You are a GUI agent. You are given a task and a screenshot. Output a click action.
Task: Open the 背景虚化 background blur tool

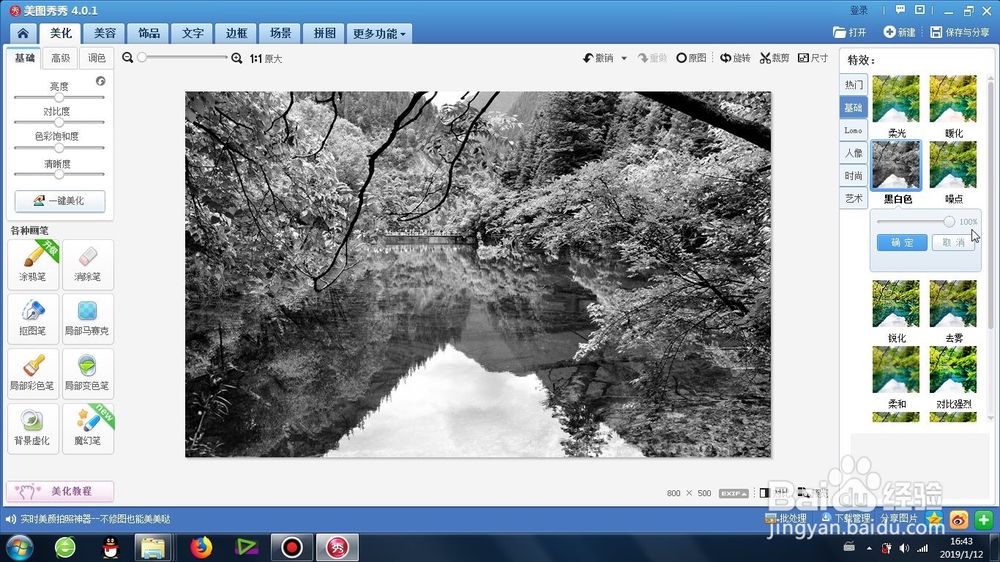(33, 428)
